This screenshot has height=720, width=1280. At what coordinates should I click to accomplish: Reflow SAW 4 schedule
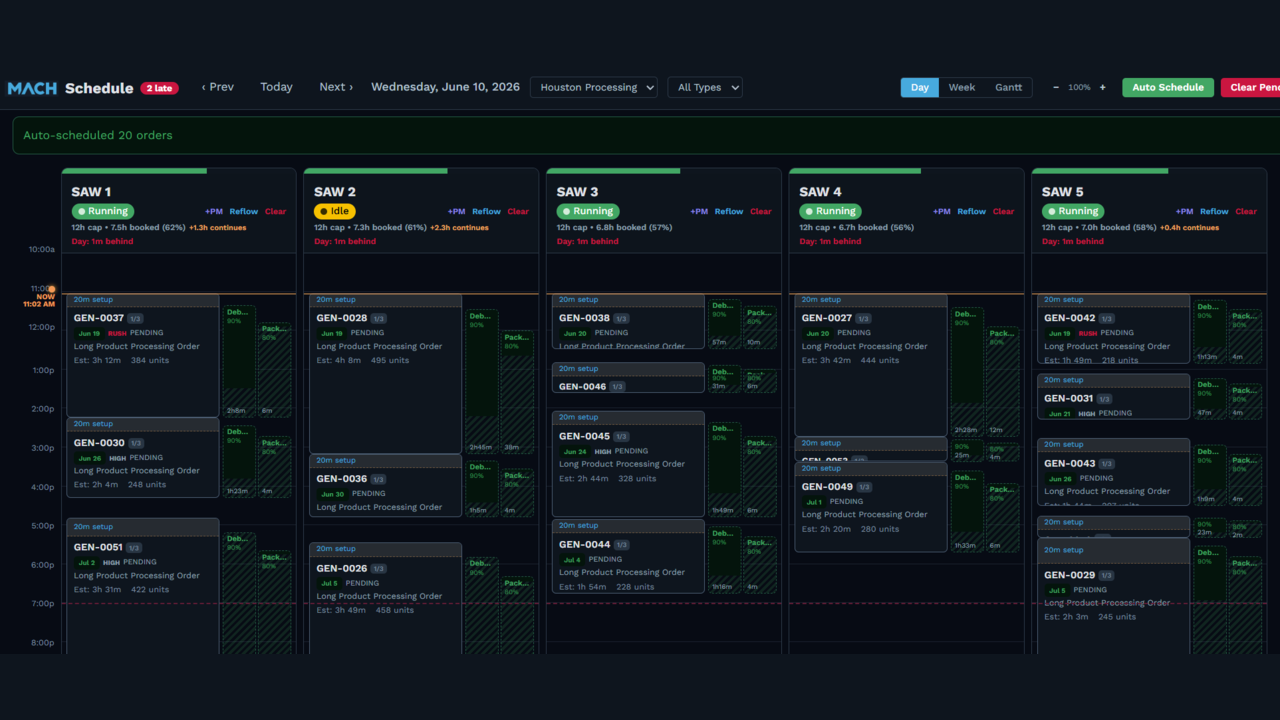971,211
